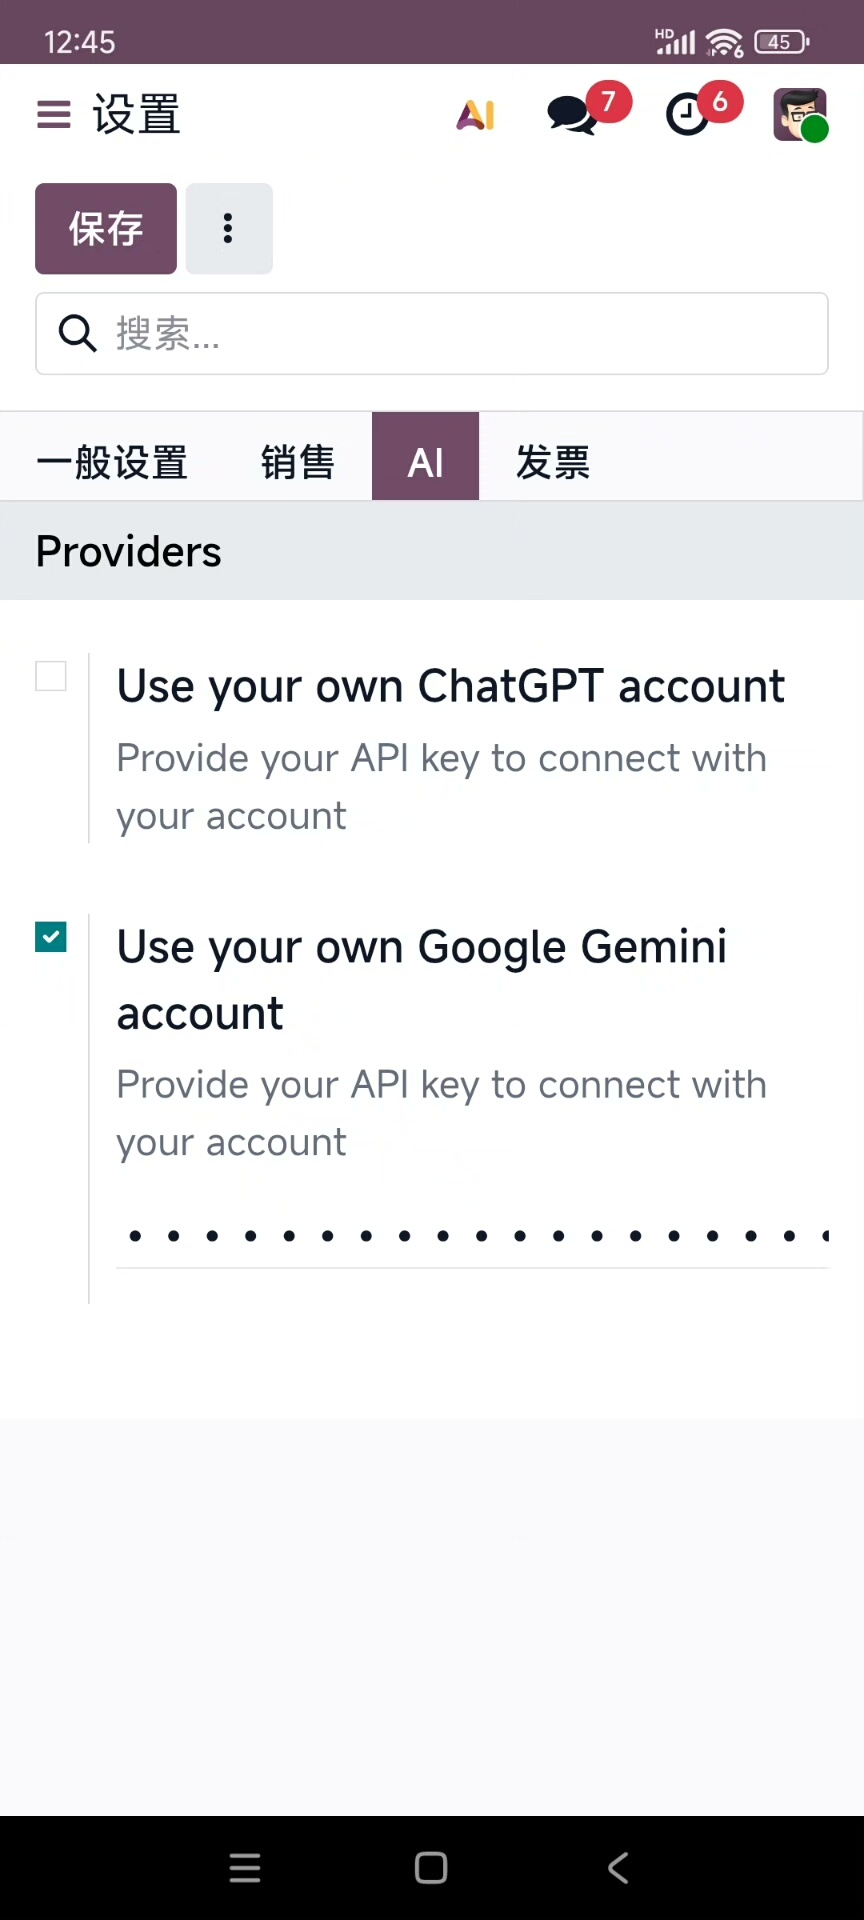
Task: Switch to the 发票 tab
Action: [x=553, y=463]
